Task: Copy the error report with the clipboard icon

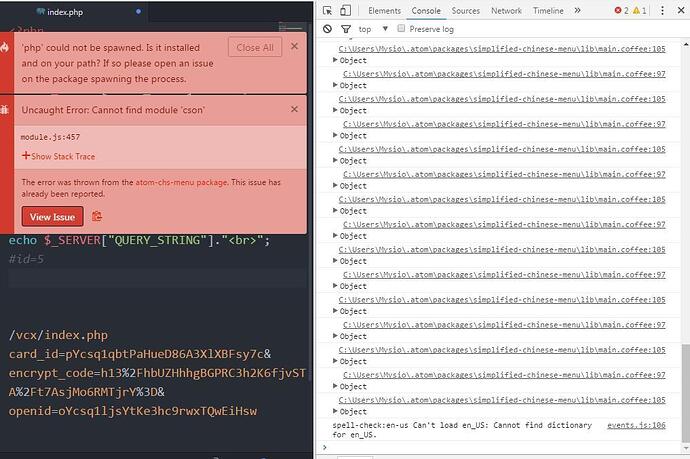Action: [97, 216]
